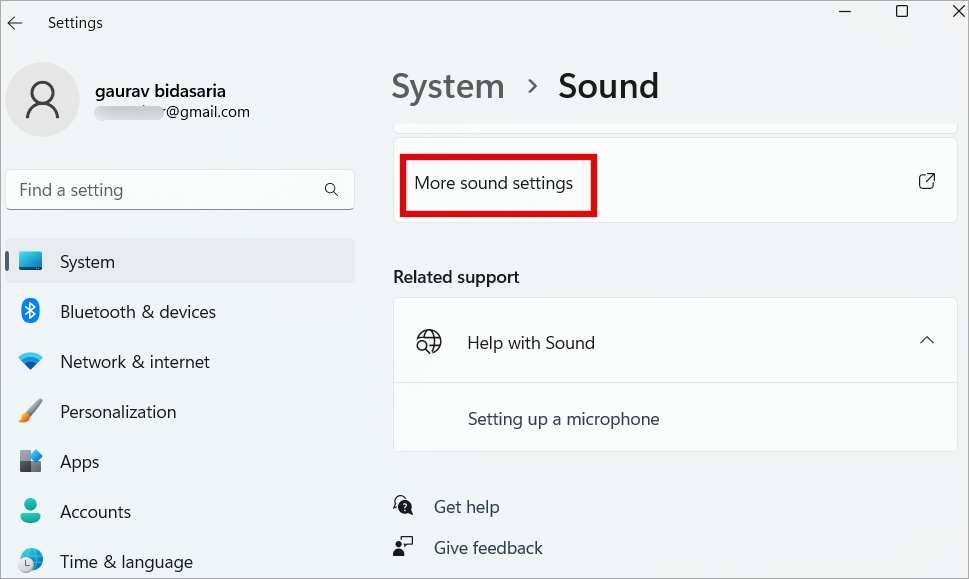Open the Accounts settings category
The image size is (969, 579).
coord(95,512)
